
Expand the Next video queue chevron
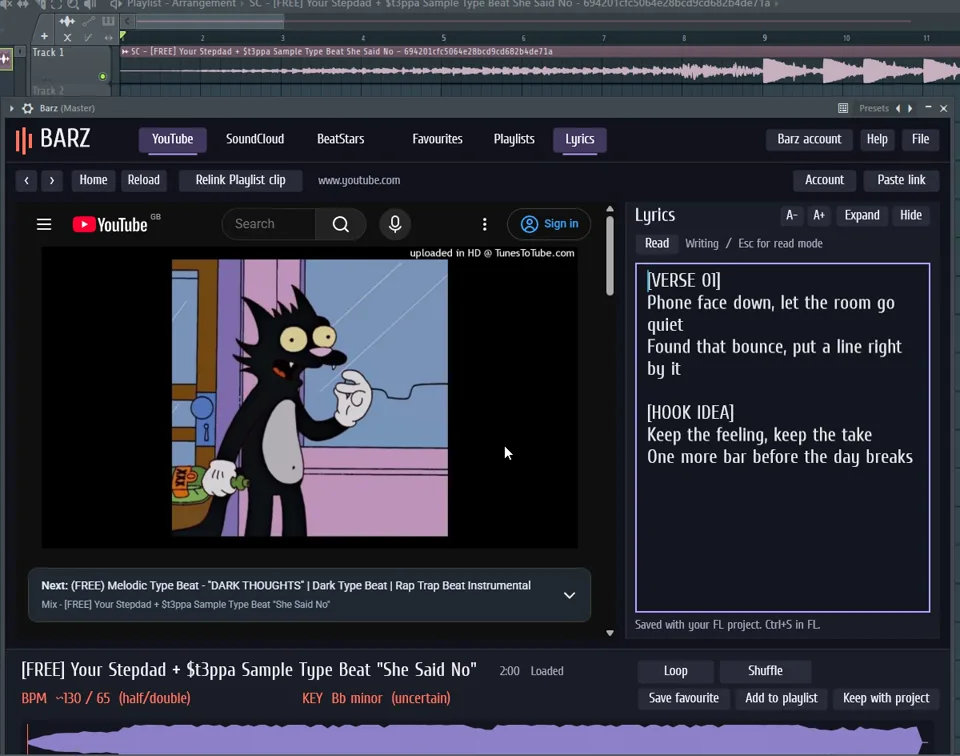pos(569,596)
